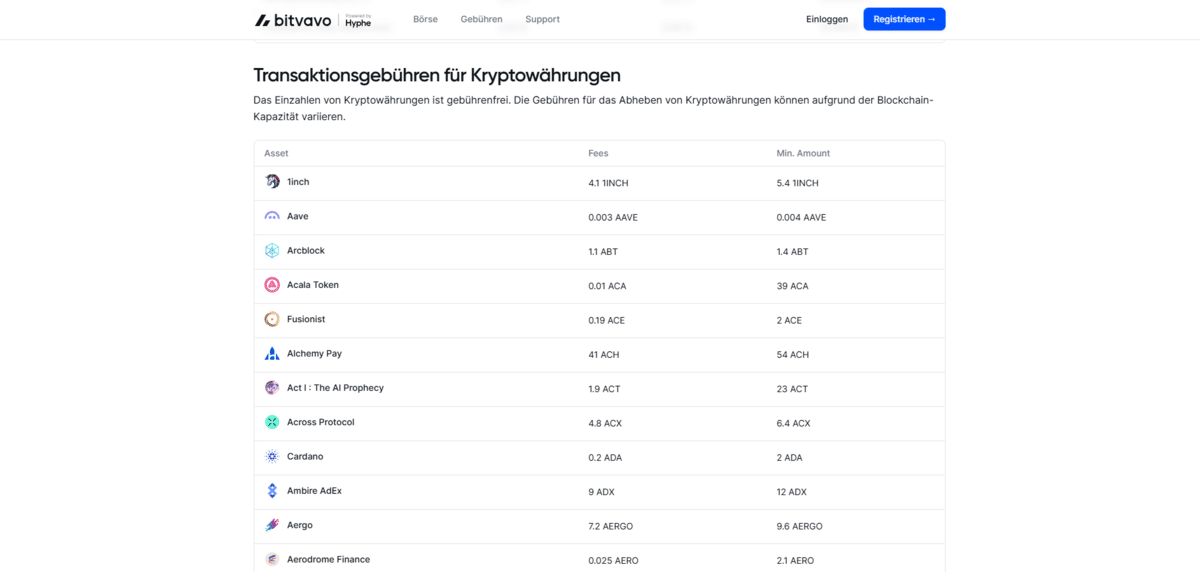Click the Across Protocol coin icon
1200x572 pixels.
pos(272,422)
